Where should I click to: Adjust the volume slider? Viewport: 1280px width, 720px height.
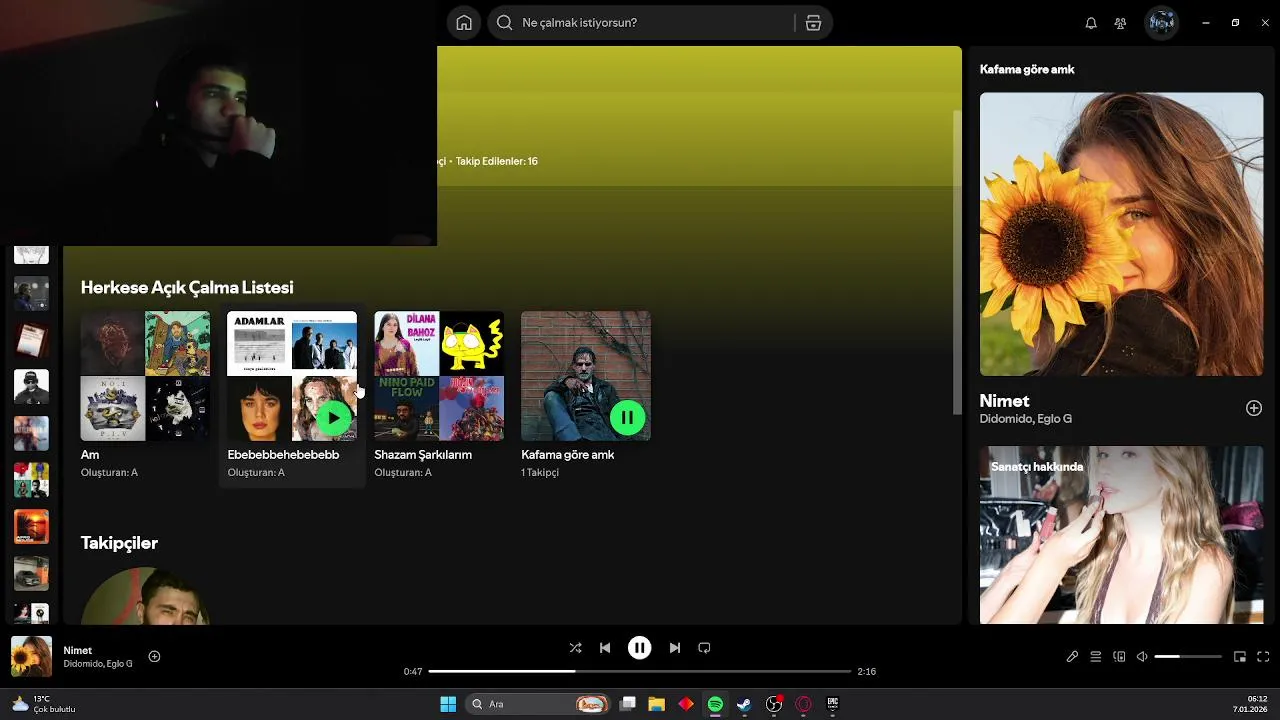1188,657
